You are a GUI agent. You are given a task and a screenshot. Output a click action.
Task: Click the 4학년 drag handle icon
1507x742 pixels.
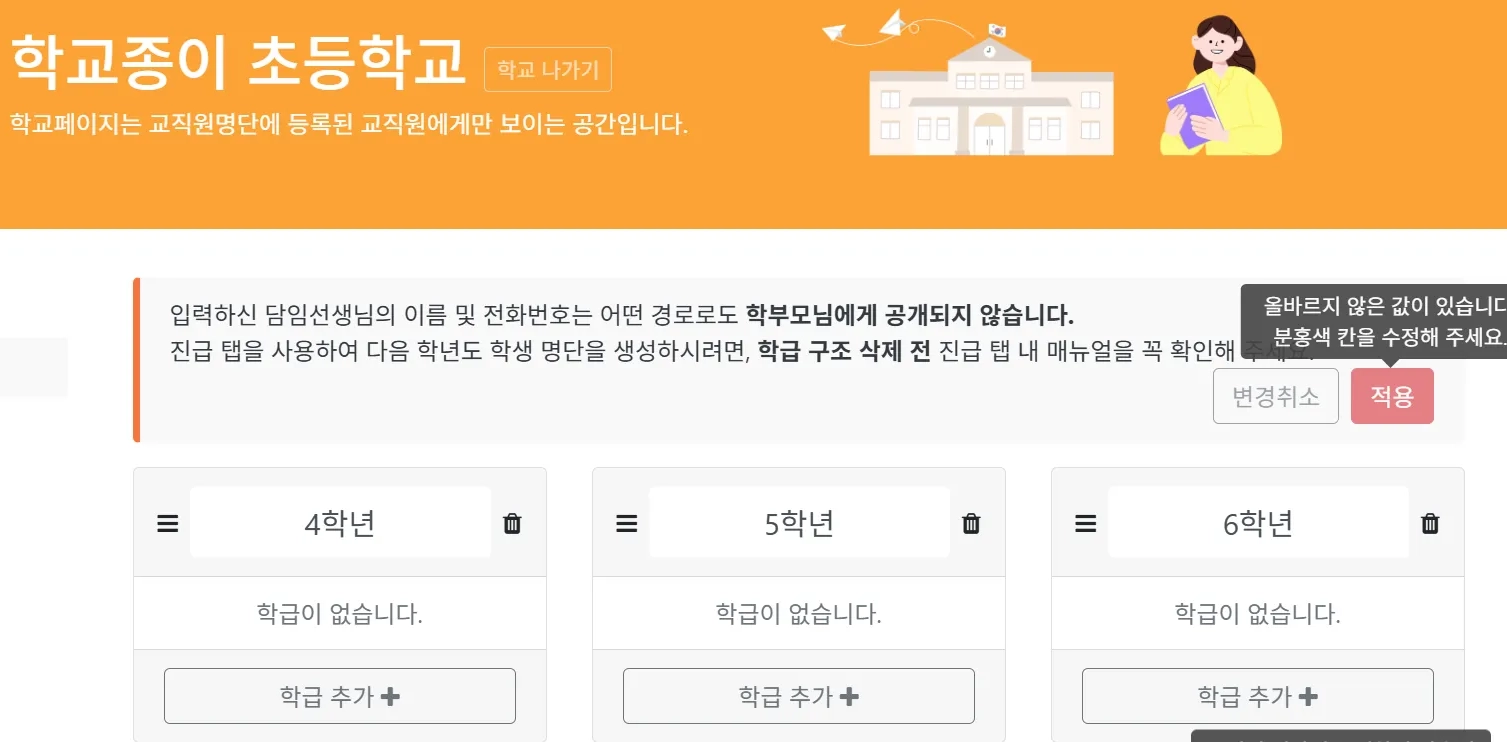pos(168,524)
